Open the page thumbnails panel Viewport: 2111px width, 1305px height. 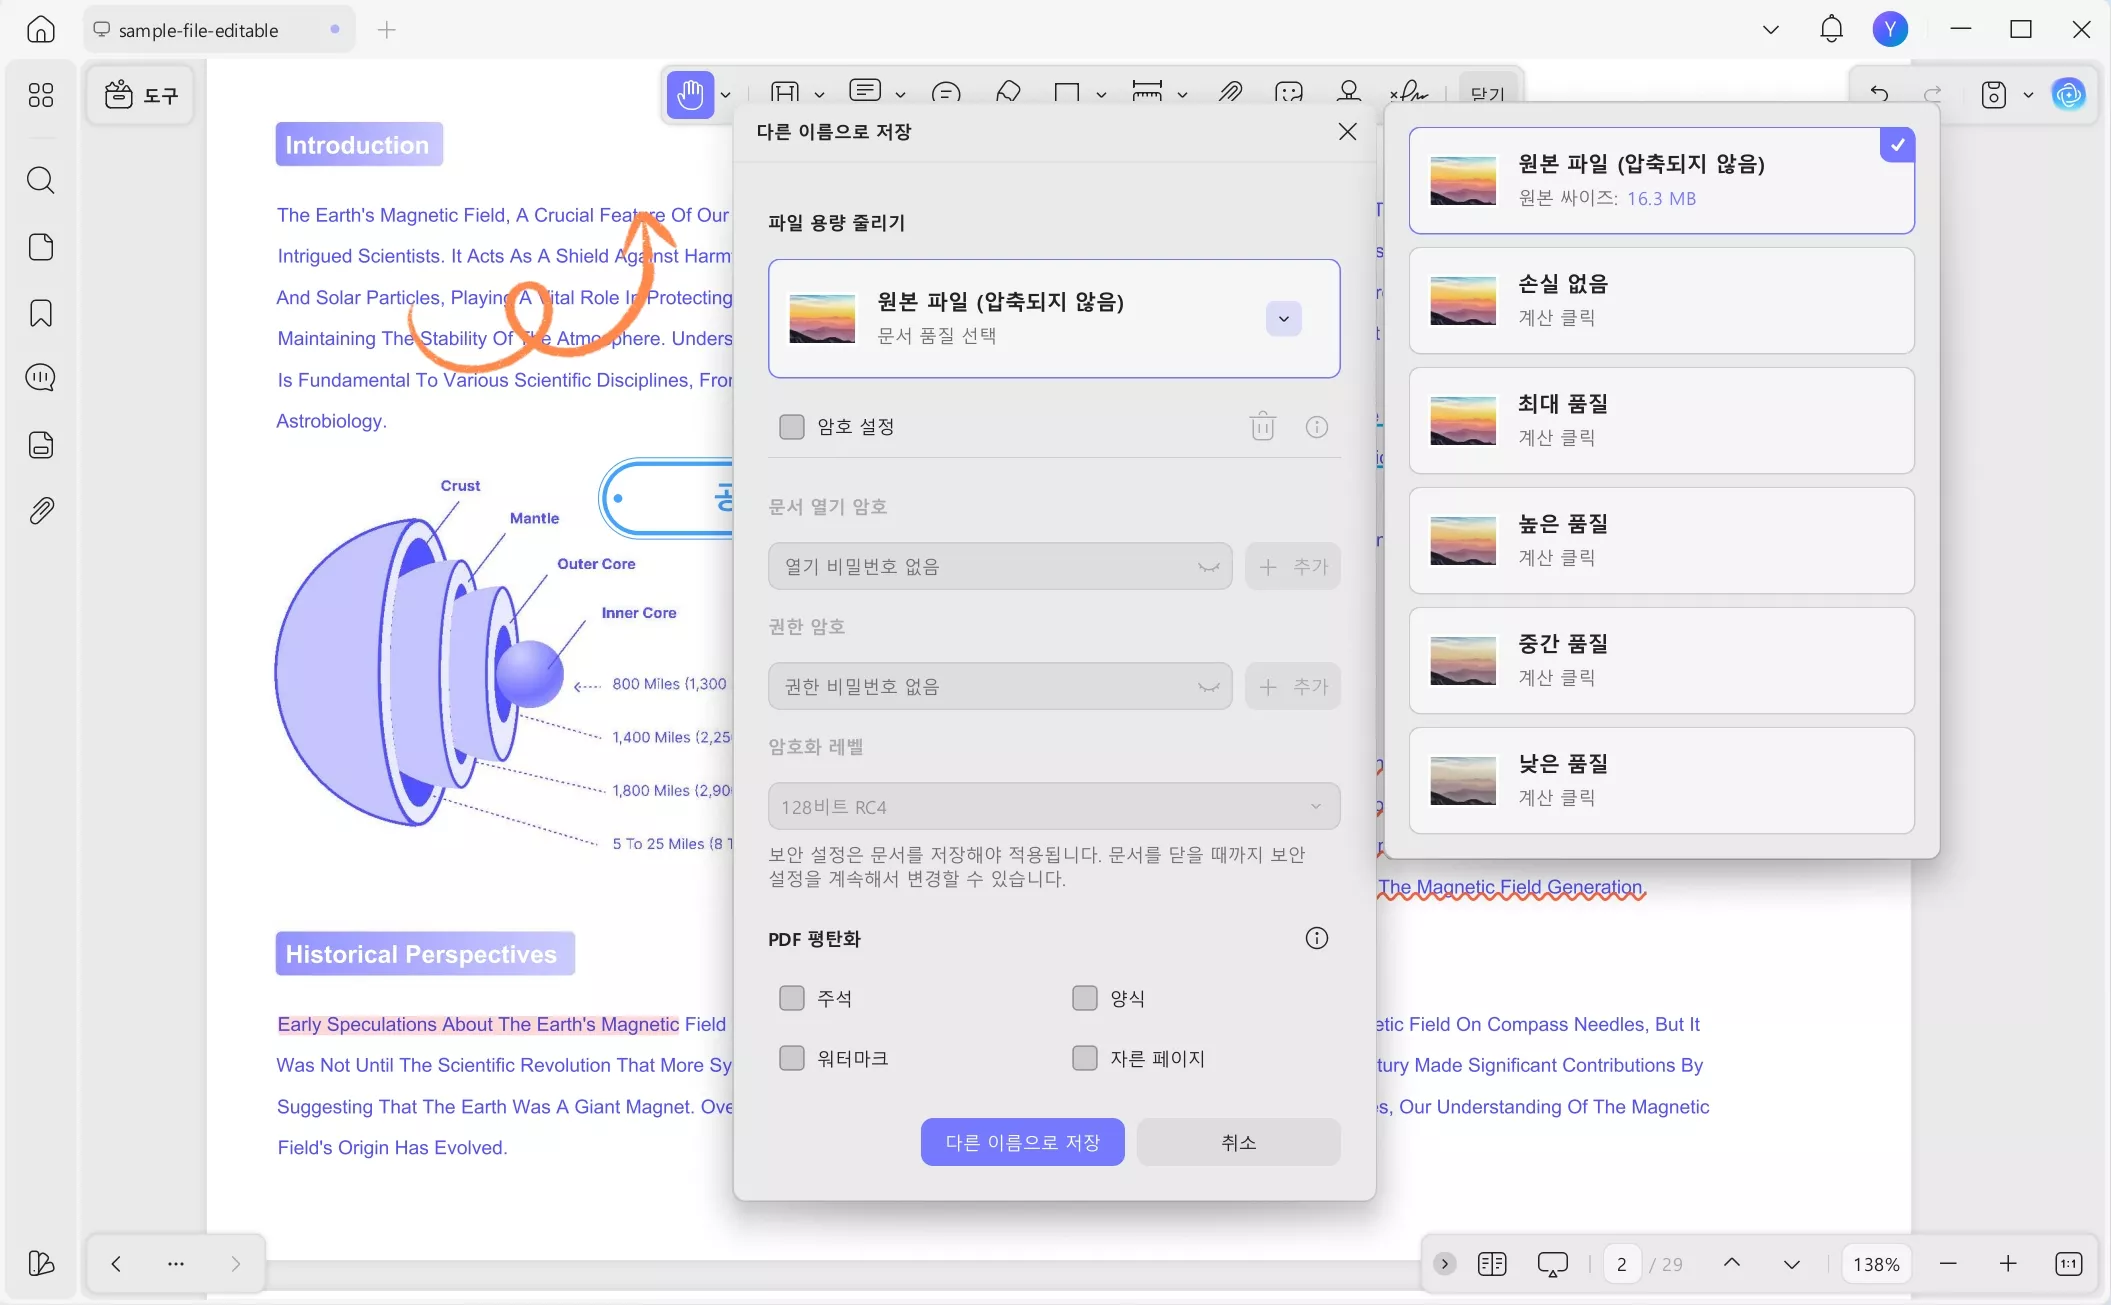[x=41, y=247]
